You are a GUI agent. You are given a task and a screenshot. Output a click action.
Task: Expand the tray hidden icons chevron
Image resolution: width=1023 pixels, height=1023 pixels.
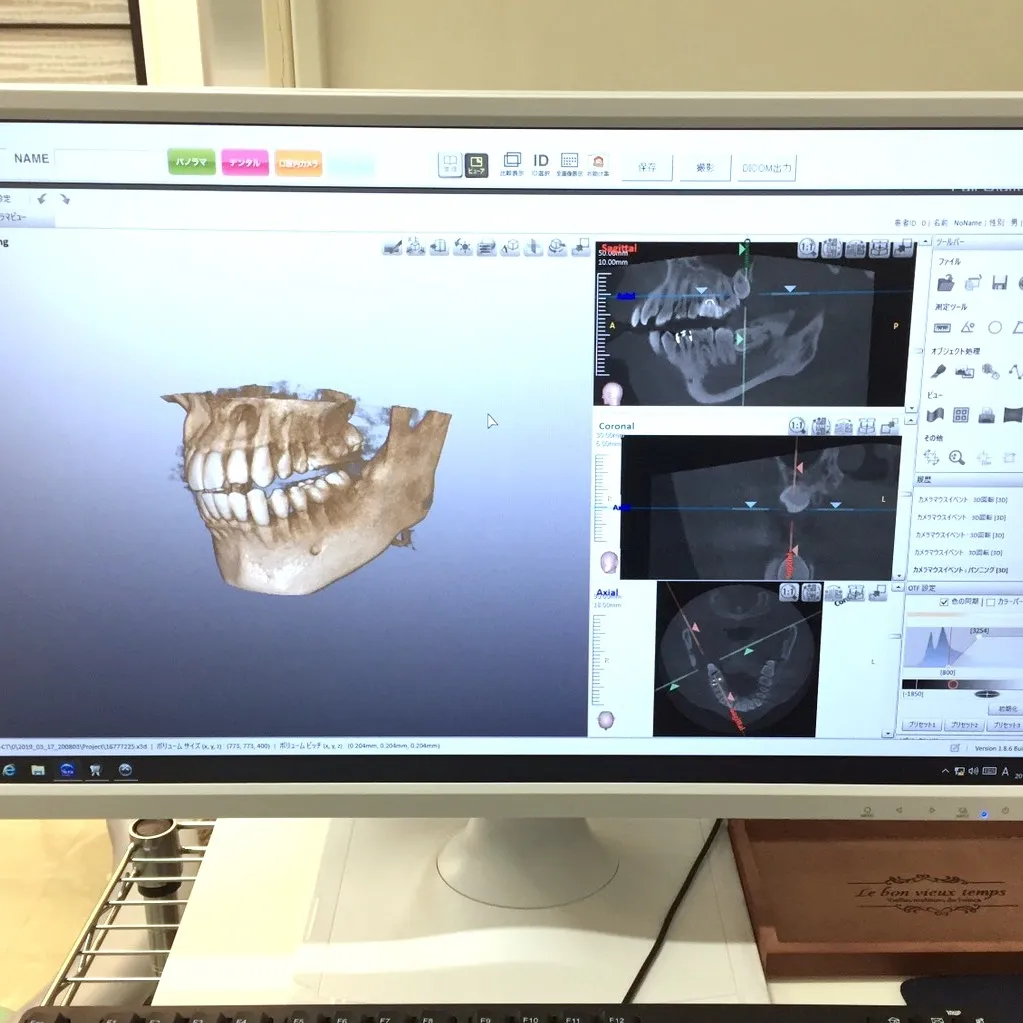[945, 771]
